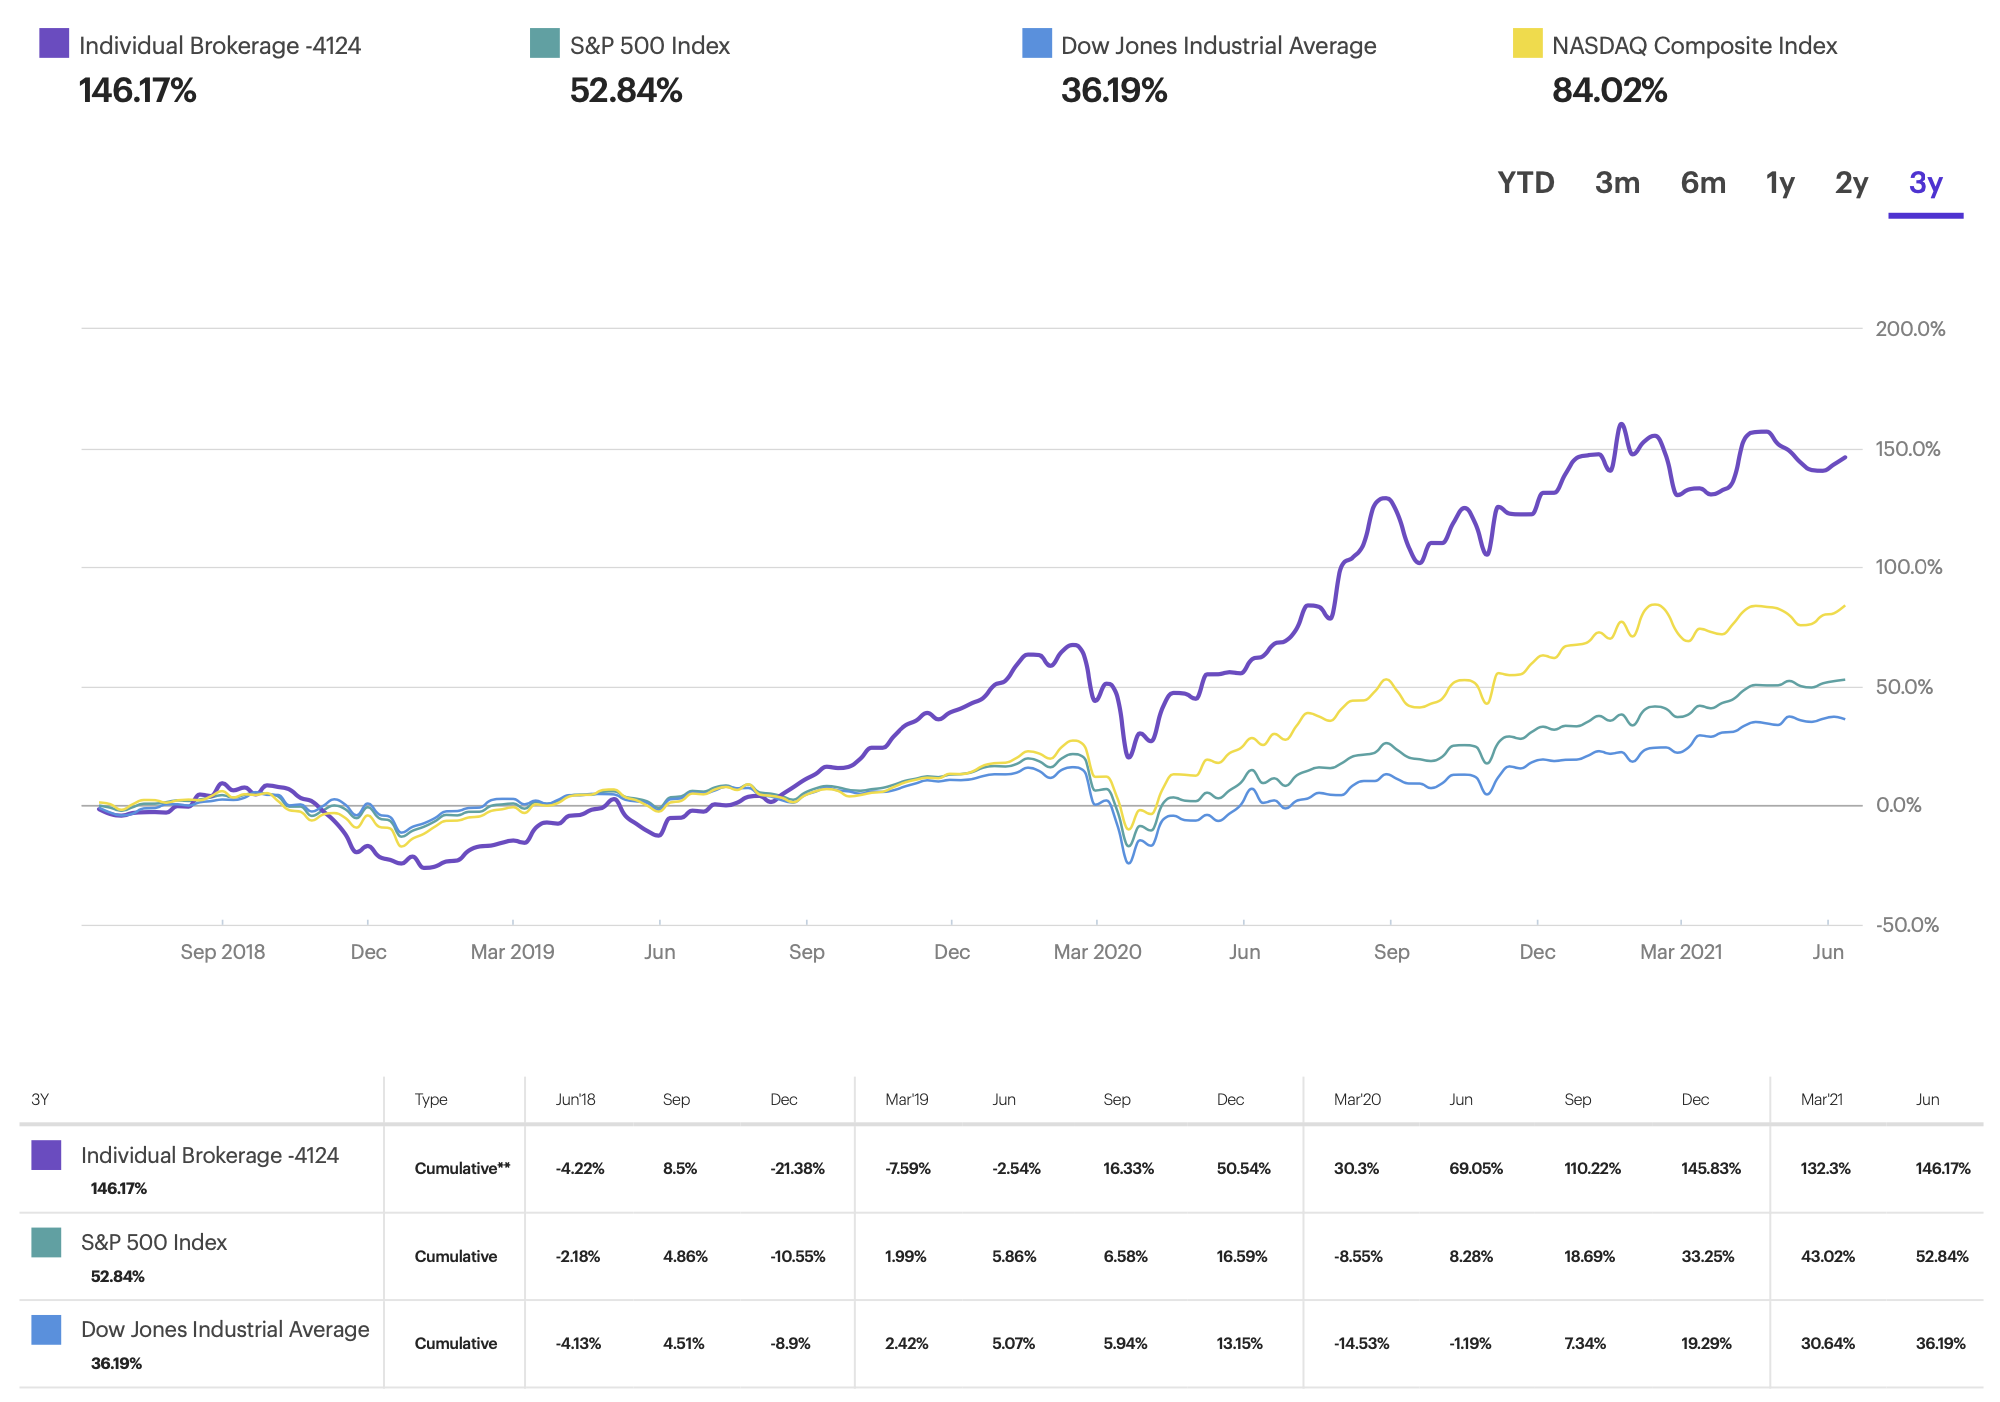2000x1402 pixels.
Task: Switch to the 6m time range
Action: click(1703, 183)
